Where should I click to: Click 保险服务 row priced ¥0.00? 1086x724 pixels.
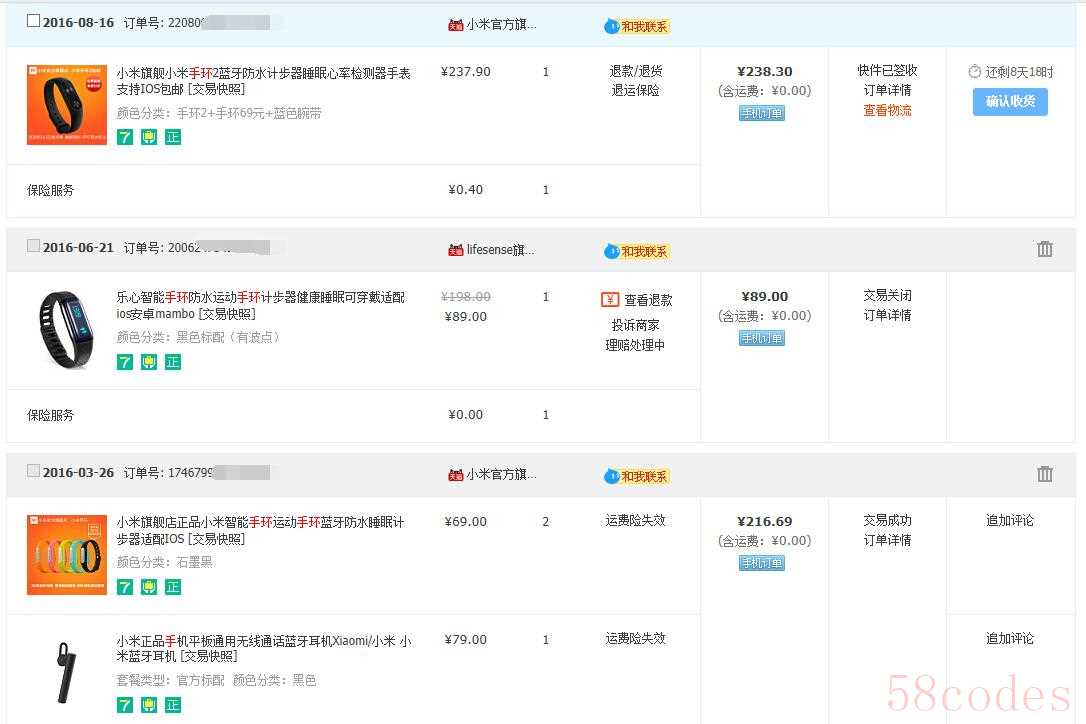click(353, 416)
